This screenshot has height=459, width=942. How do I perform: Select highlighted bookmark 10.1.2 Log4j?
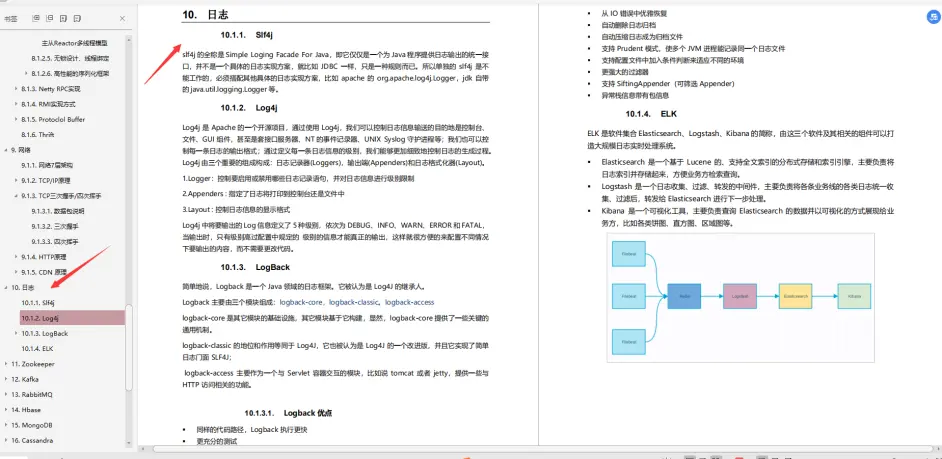tap(72, 318)
